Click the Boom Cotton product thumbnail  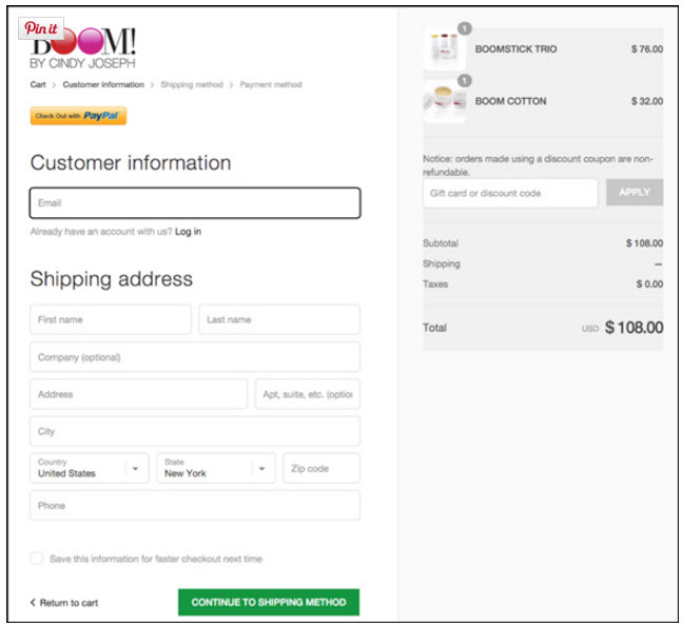coord(444,101)
